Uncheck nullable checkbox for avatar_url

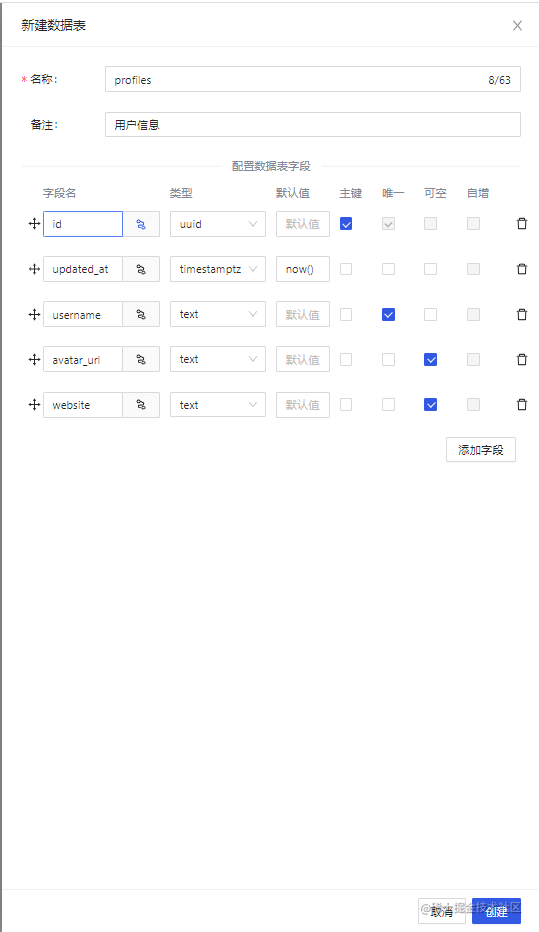[x=430, y=360]
